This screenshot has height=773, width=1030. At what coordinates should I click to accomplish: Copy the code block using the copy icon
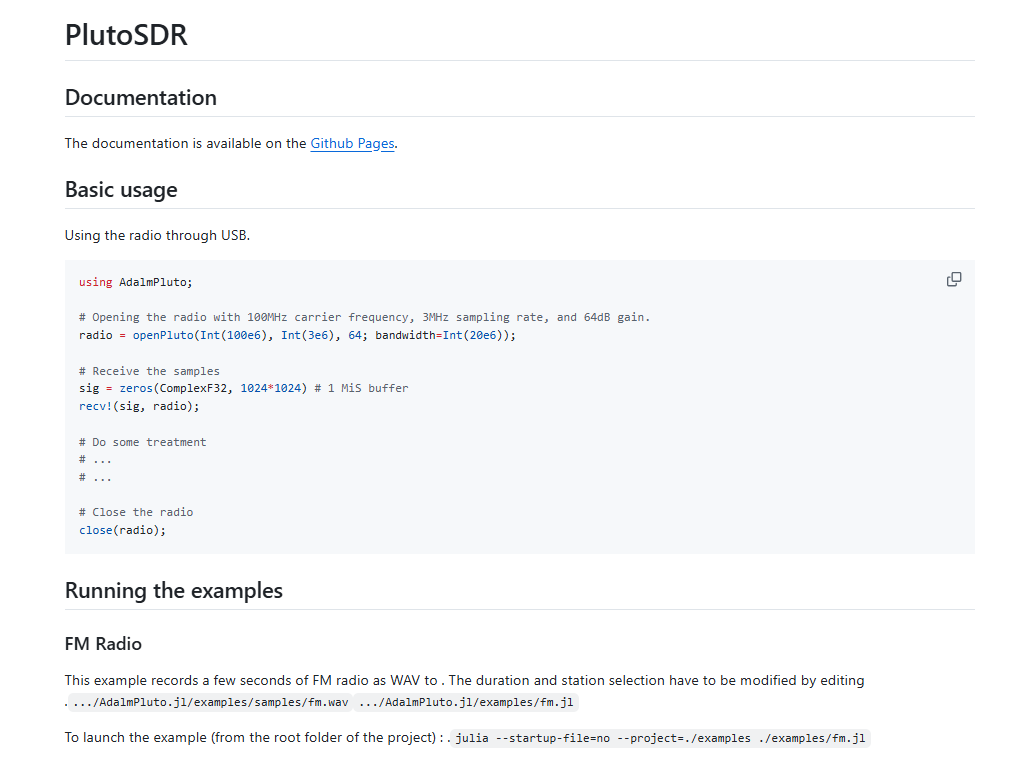pyautogui.click(x=954, y=280)
